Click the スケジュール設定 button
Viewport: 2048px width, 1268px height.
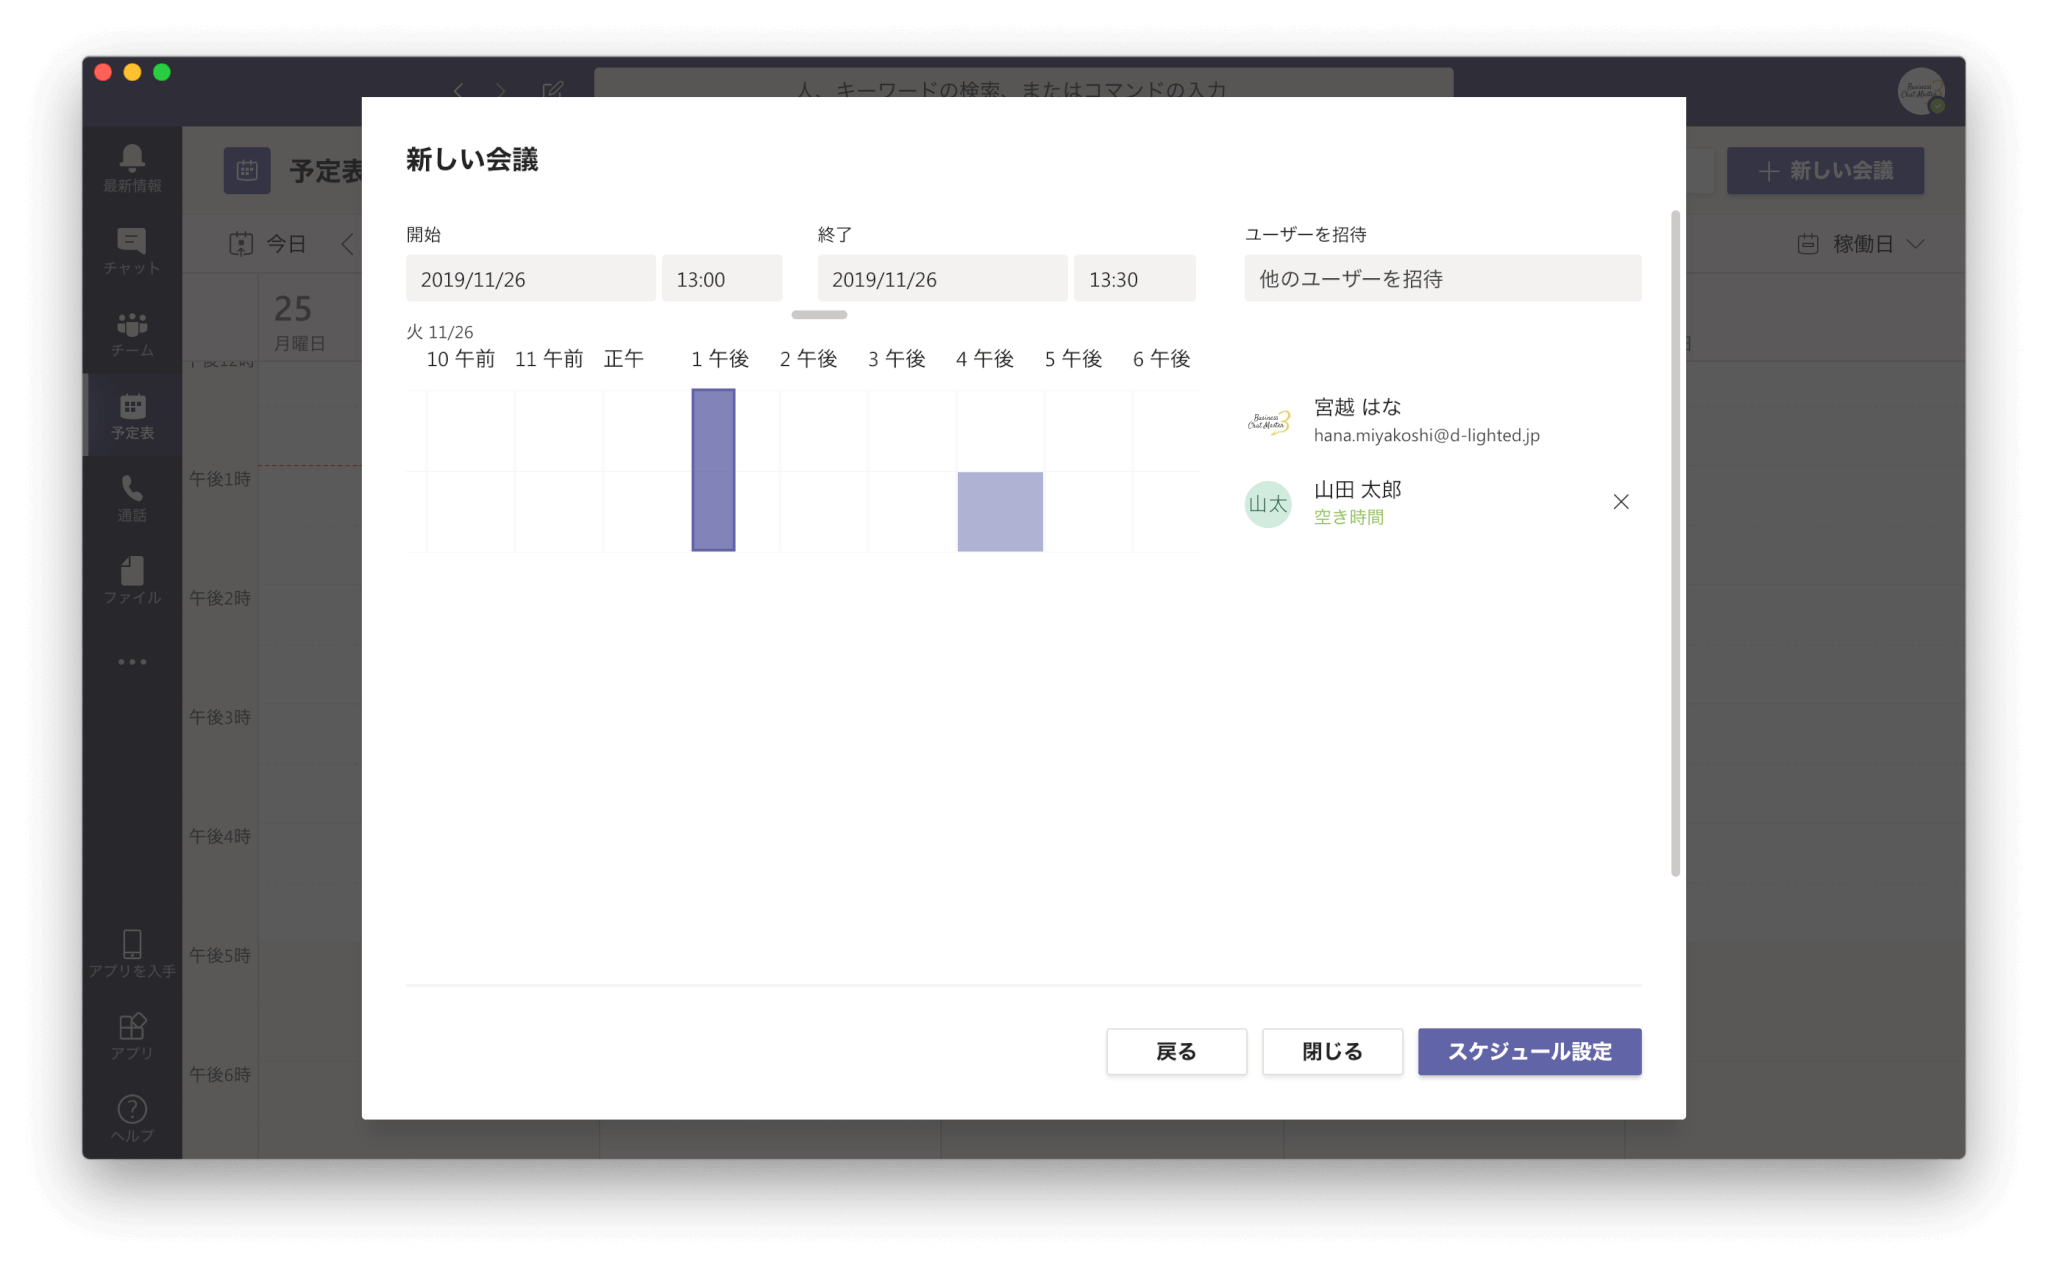click(1529, 1051)
